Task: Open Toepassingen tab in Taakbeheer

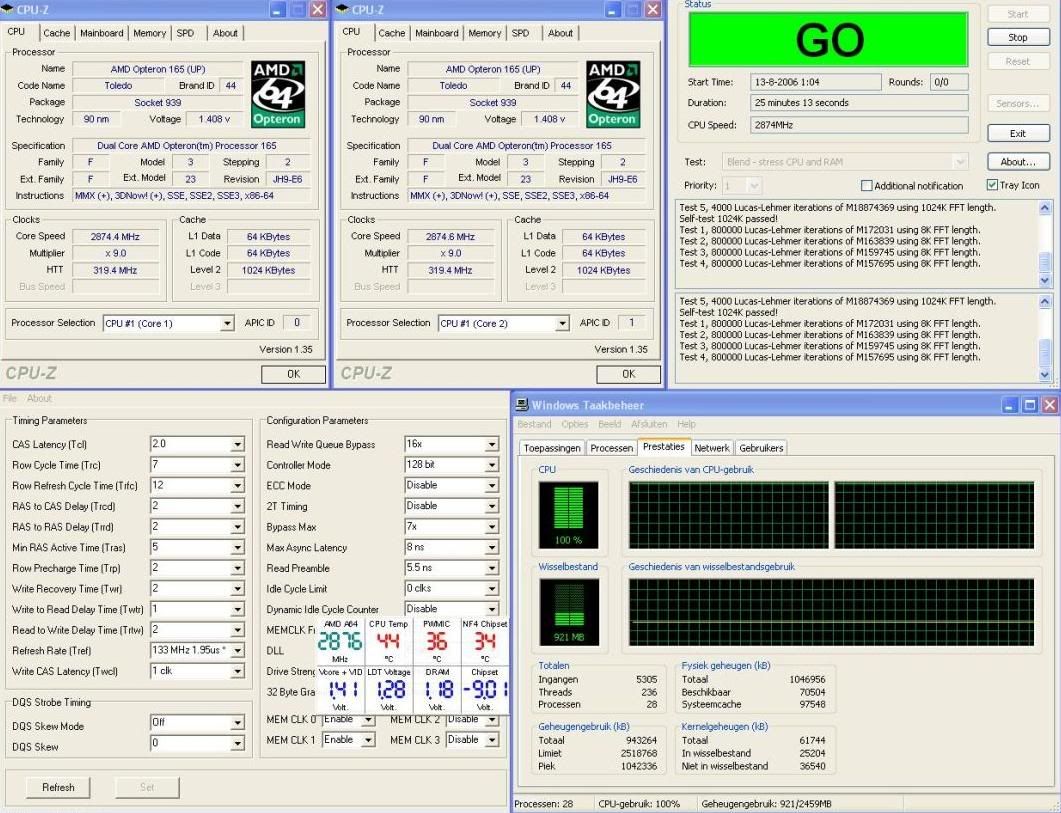Action: [552, 448]
